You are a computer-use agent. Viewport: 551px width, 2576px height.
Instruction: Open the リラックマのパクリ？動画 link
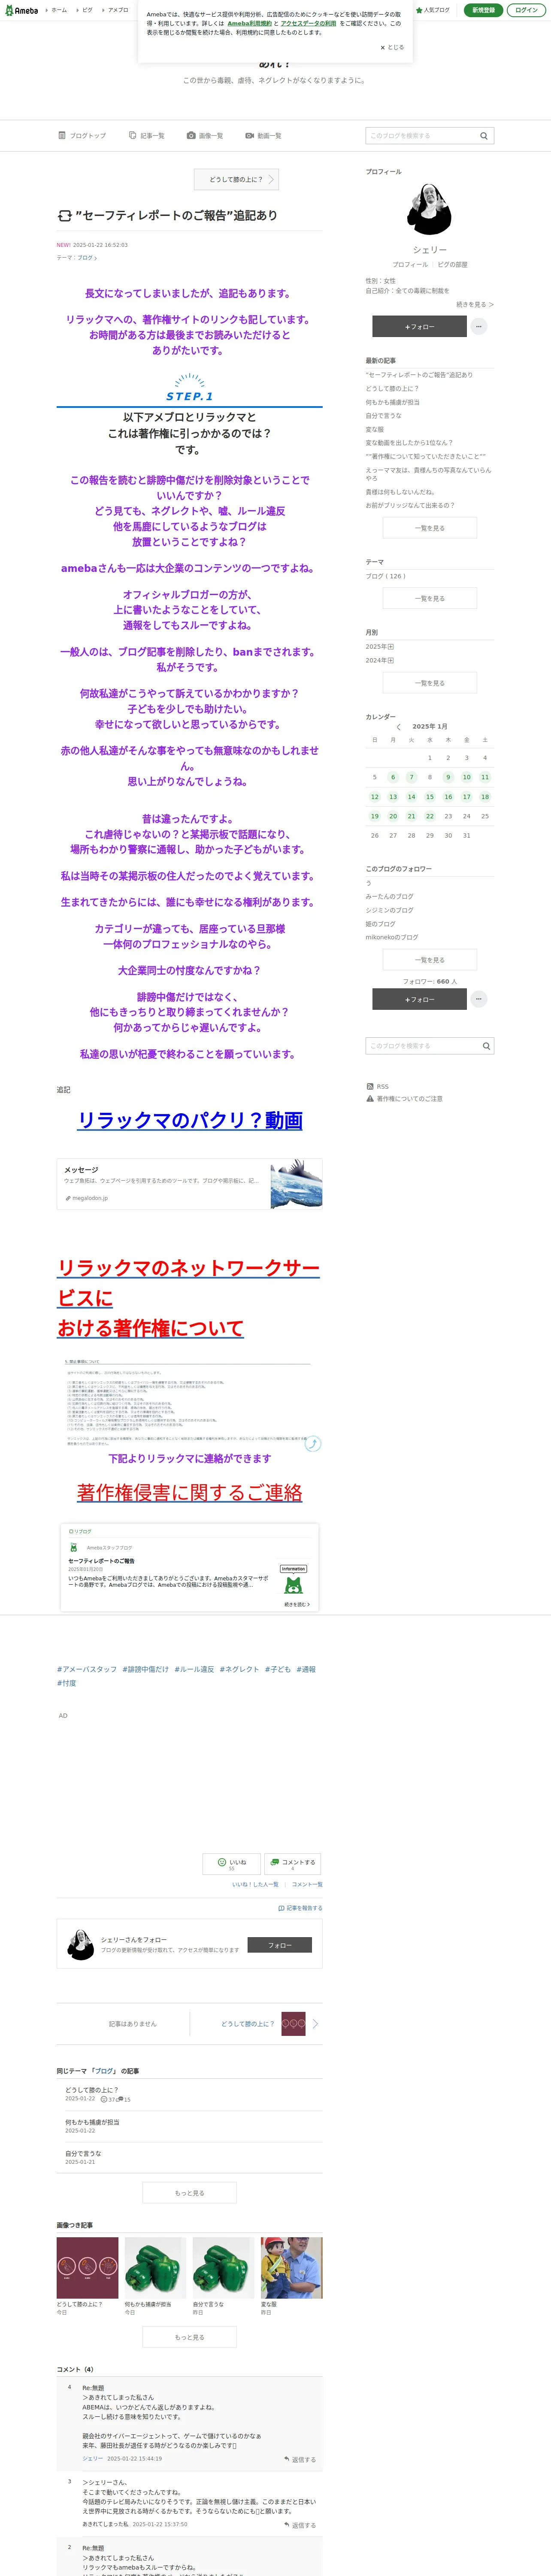click(190, 1121)
